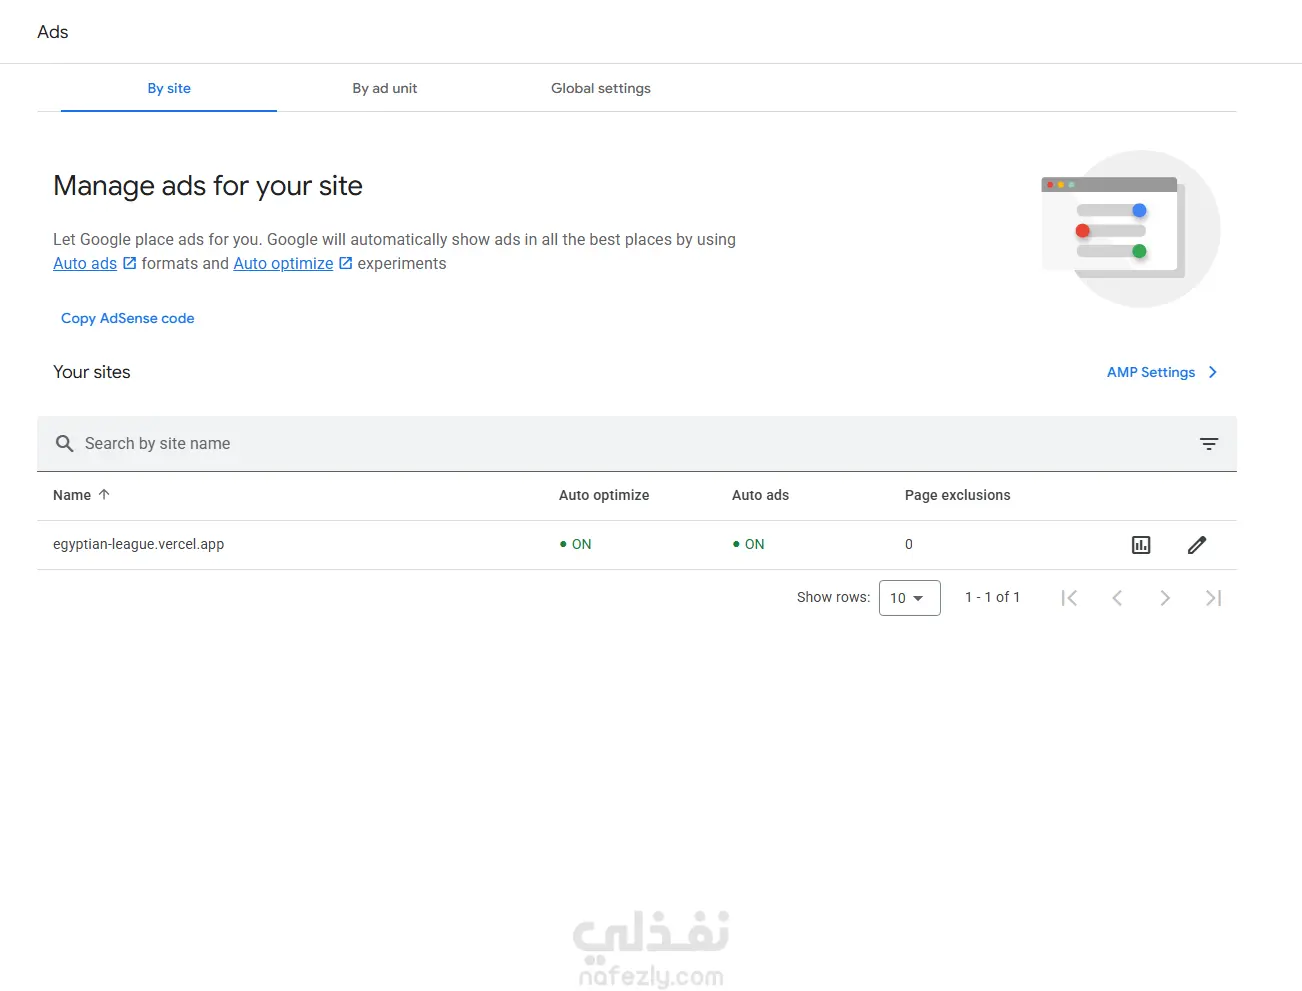Click the 'Show rows:' label

833,597
